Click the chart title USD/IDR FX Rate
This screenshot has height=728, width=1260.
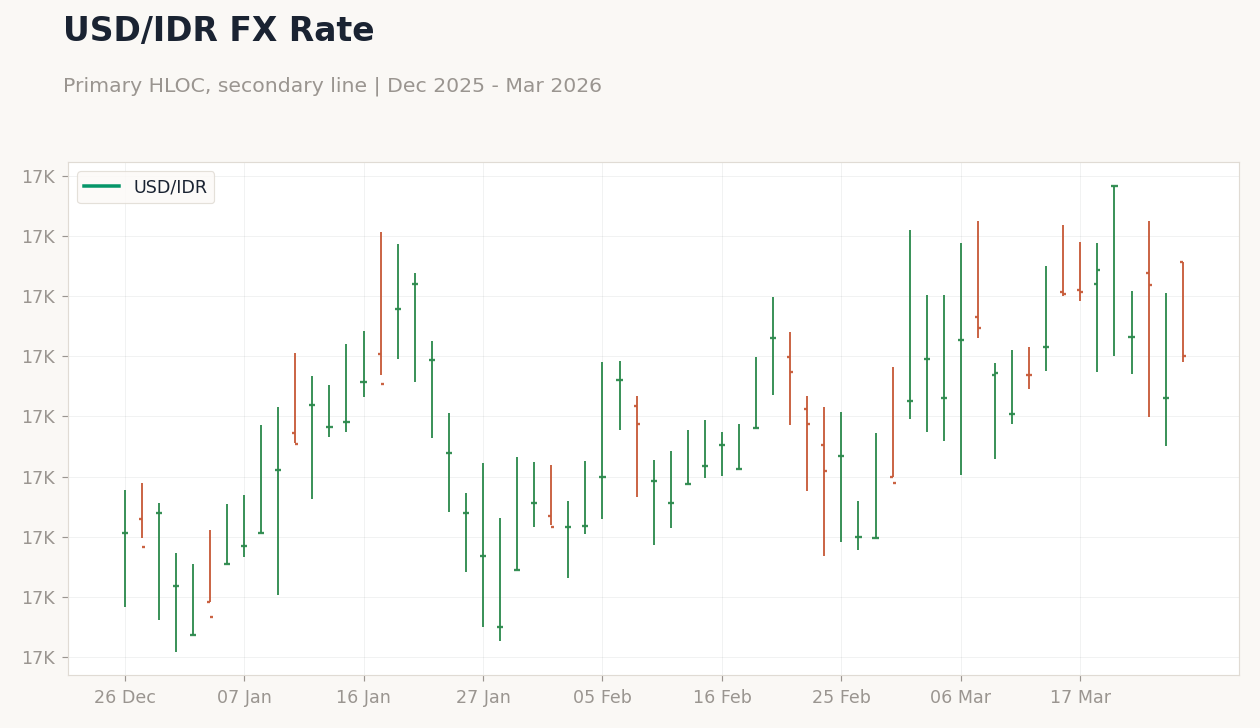(218, 31)
